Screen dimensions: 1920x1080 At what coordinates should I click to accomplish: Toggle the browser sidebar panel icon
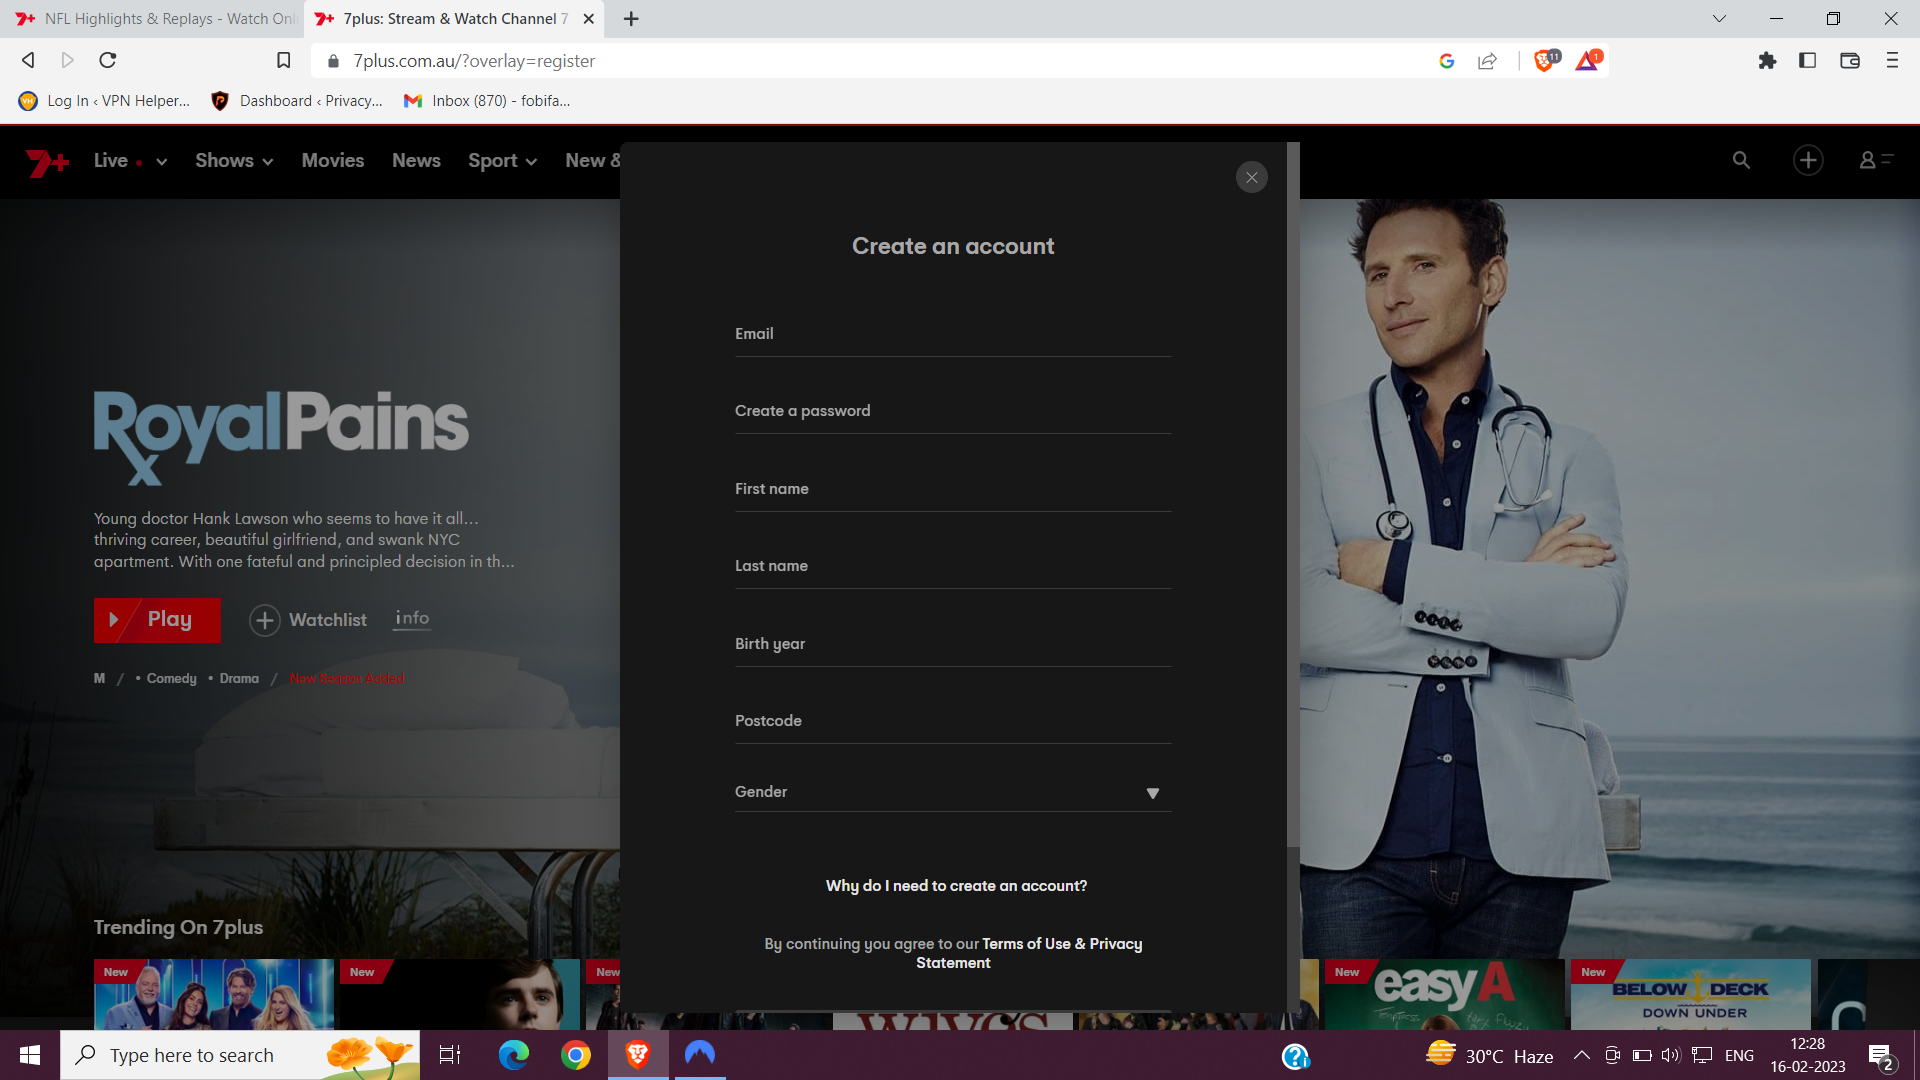[1807, 61]
